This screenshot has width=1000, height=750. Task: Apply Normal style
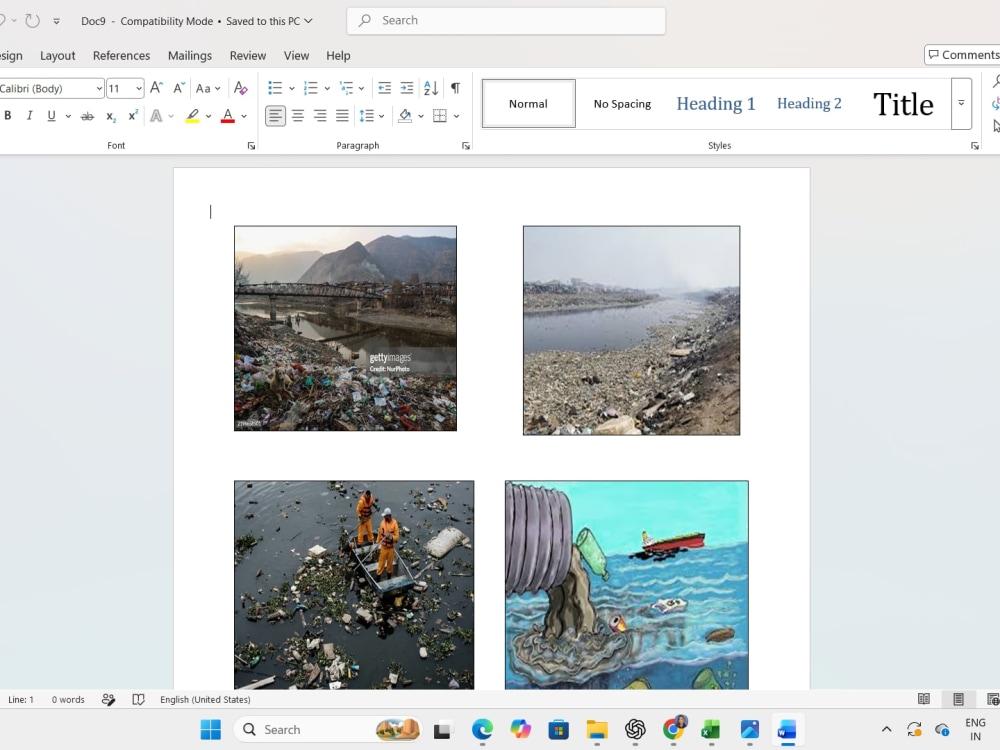point(528,103)
